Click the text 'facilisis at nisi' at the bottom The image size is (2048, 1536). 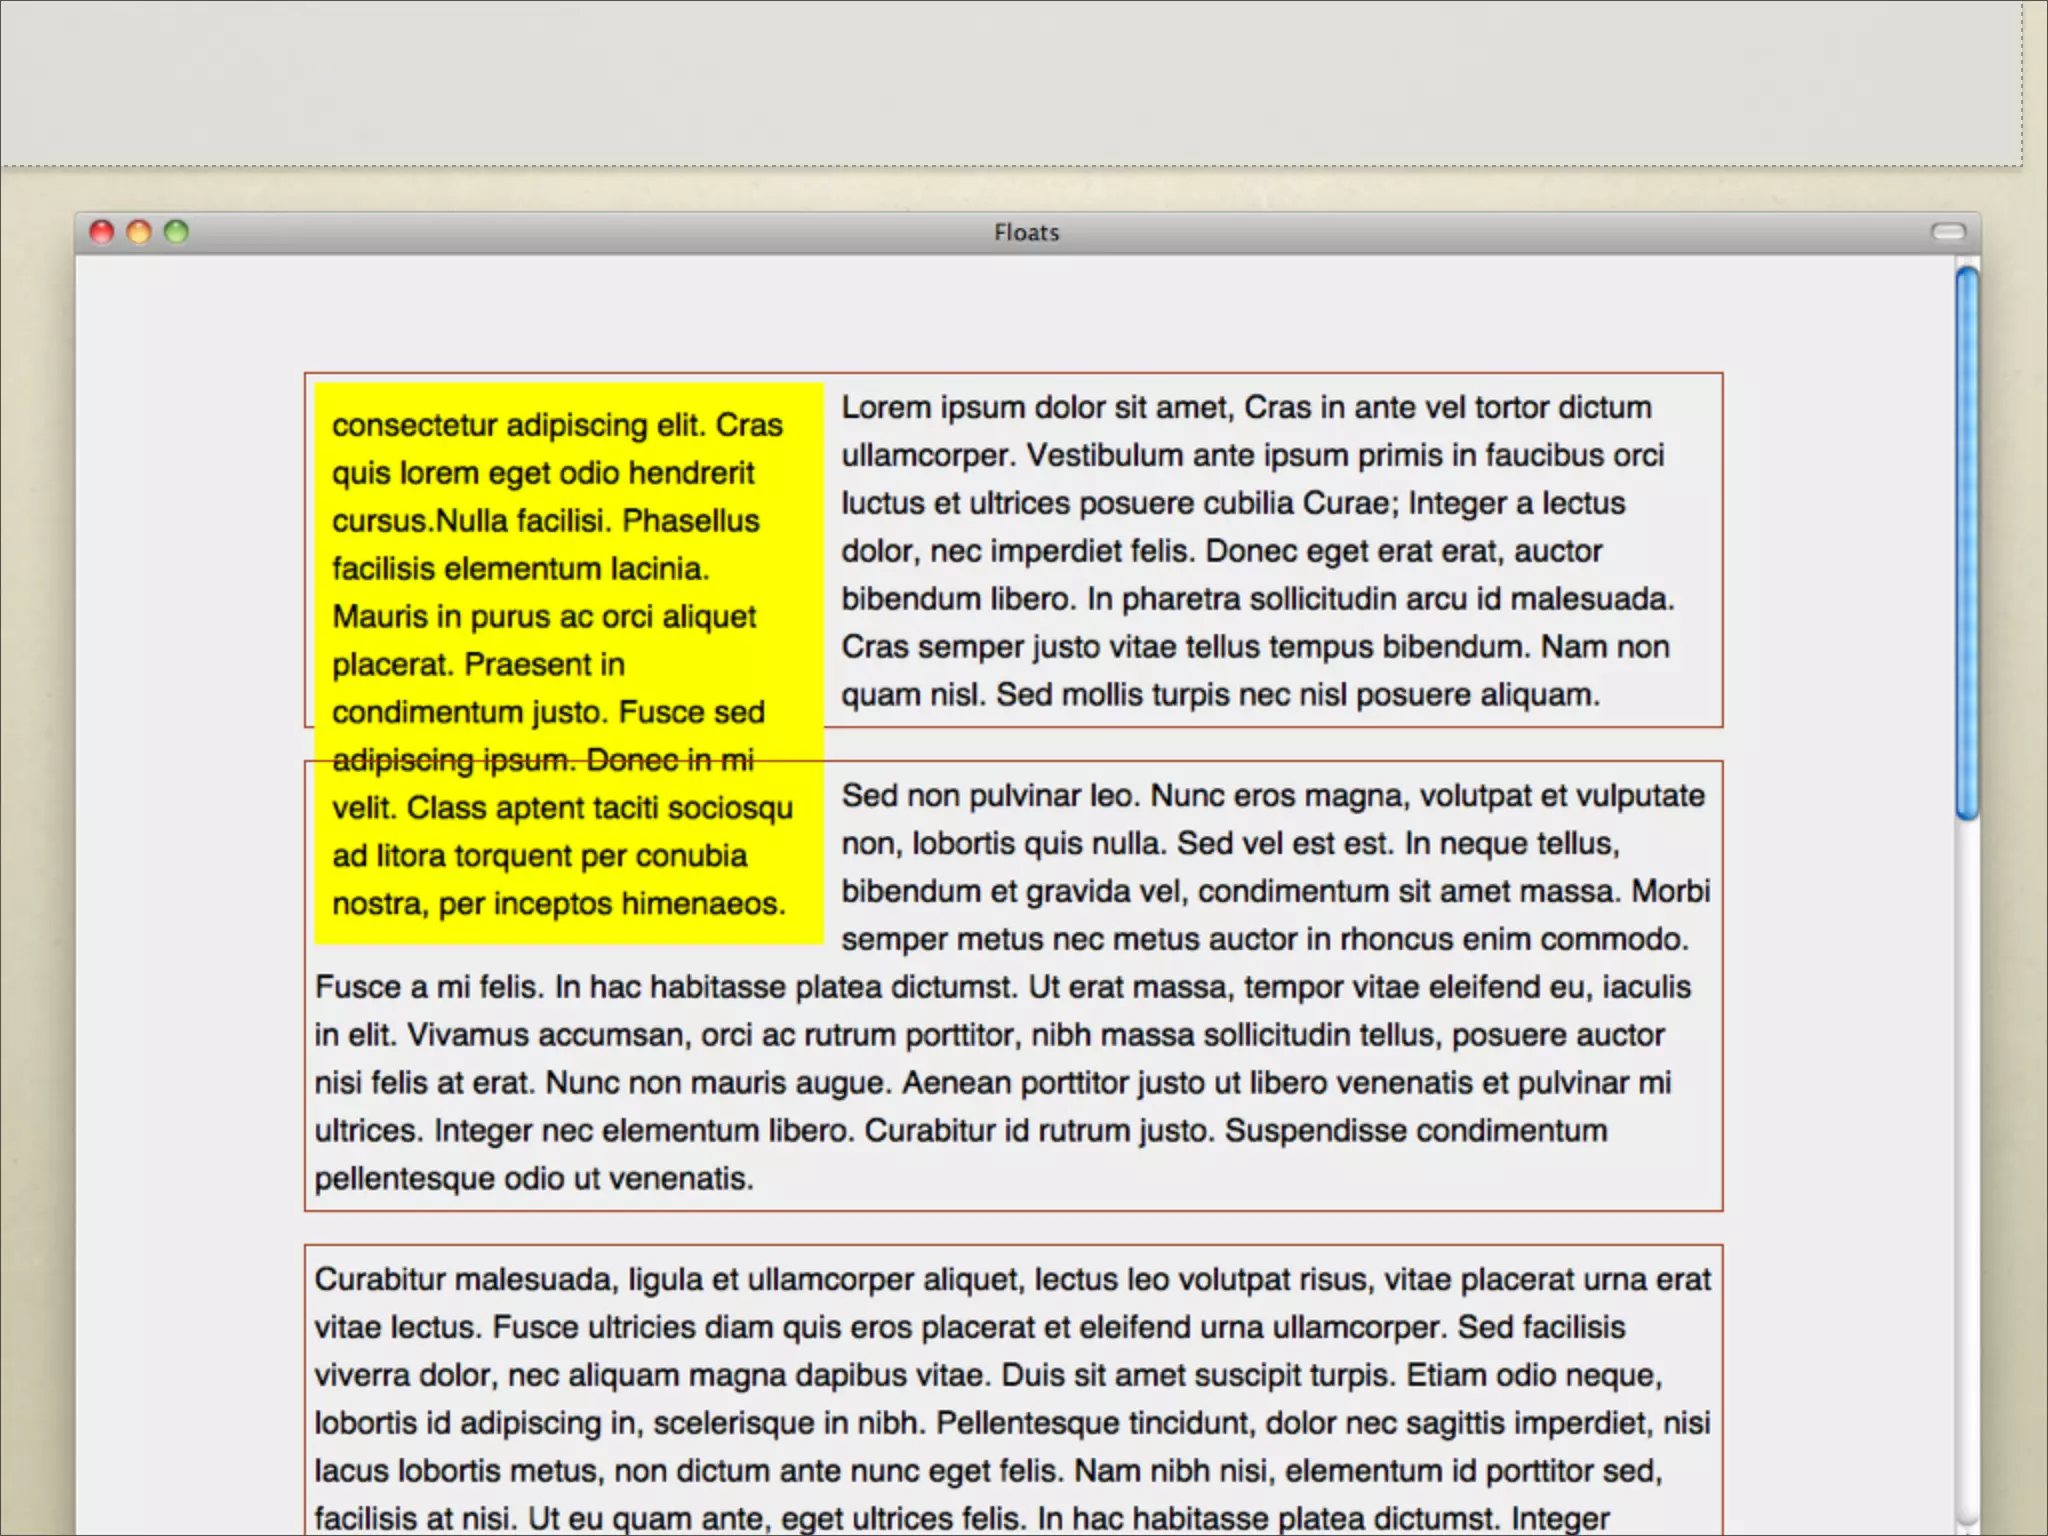(x=414, y=1519)
